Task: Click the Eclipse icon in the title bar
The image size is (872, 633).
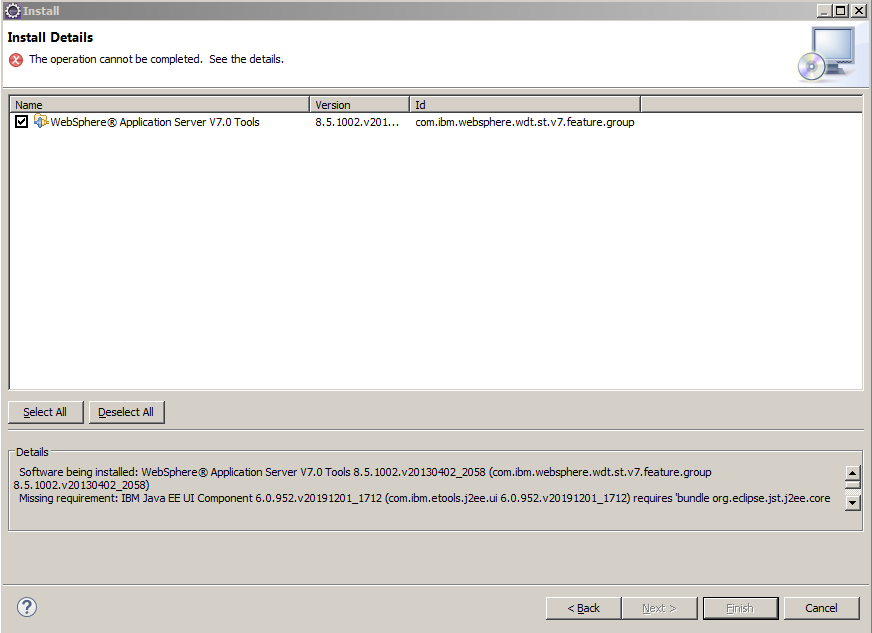Action: click(12, 11)
